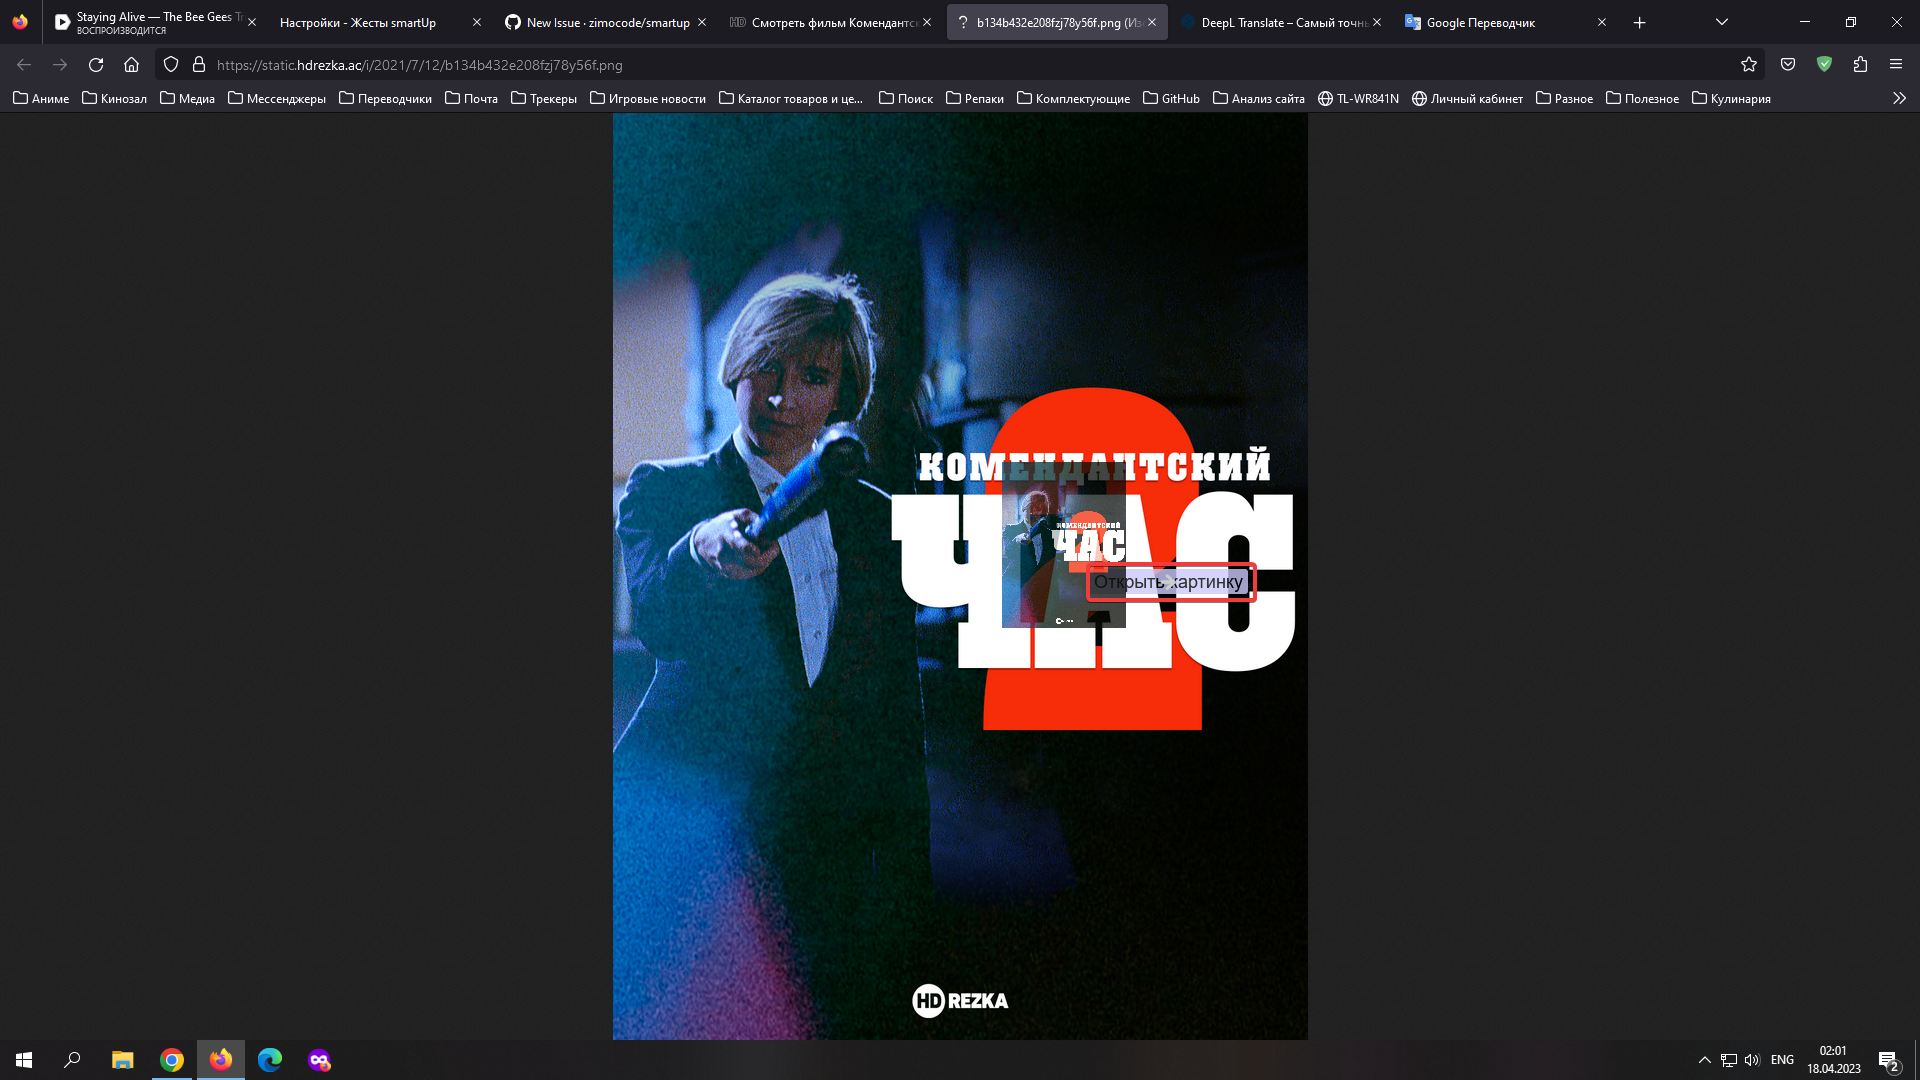Open the extensions puzzle icon

click(1860, 65)
